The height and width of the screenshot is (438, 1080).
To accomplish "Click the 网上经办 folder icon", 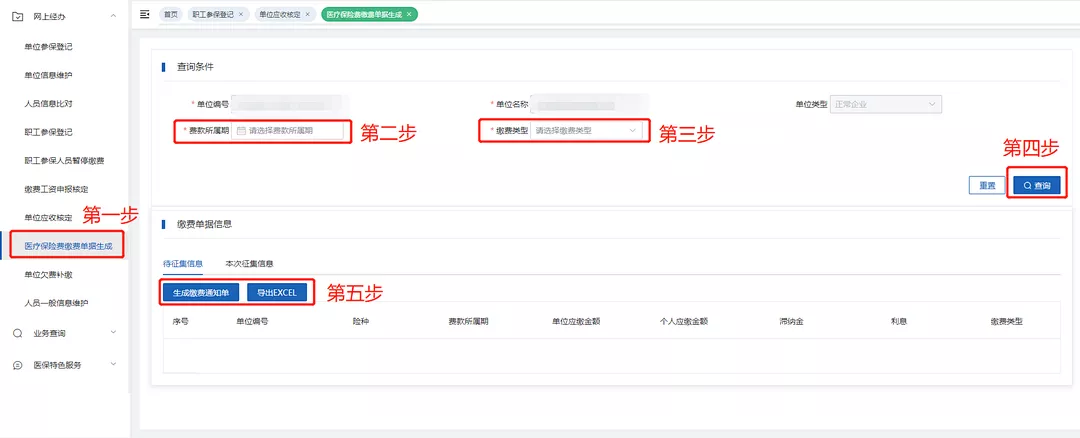I will click(x=17, y=17).
